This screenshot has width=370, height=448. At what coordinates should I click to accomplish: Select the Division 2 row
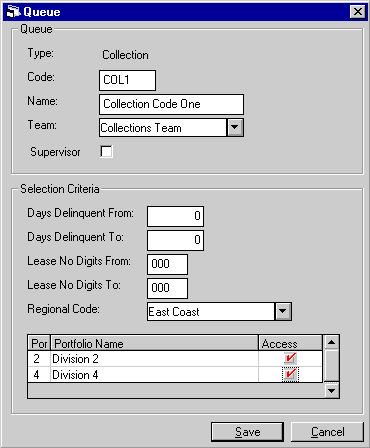click(175, 359)
